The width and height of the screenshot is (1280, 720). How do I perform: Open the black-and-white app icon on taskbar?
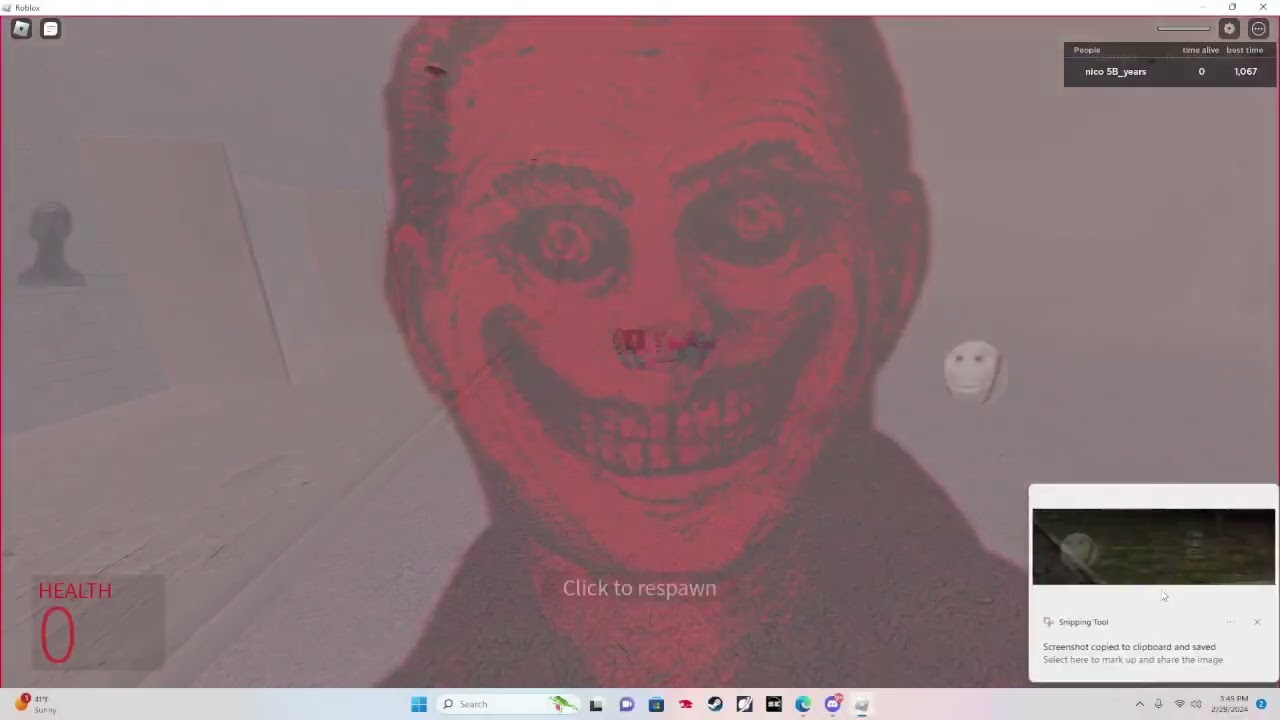coord(774,704)
